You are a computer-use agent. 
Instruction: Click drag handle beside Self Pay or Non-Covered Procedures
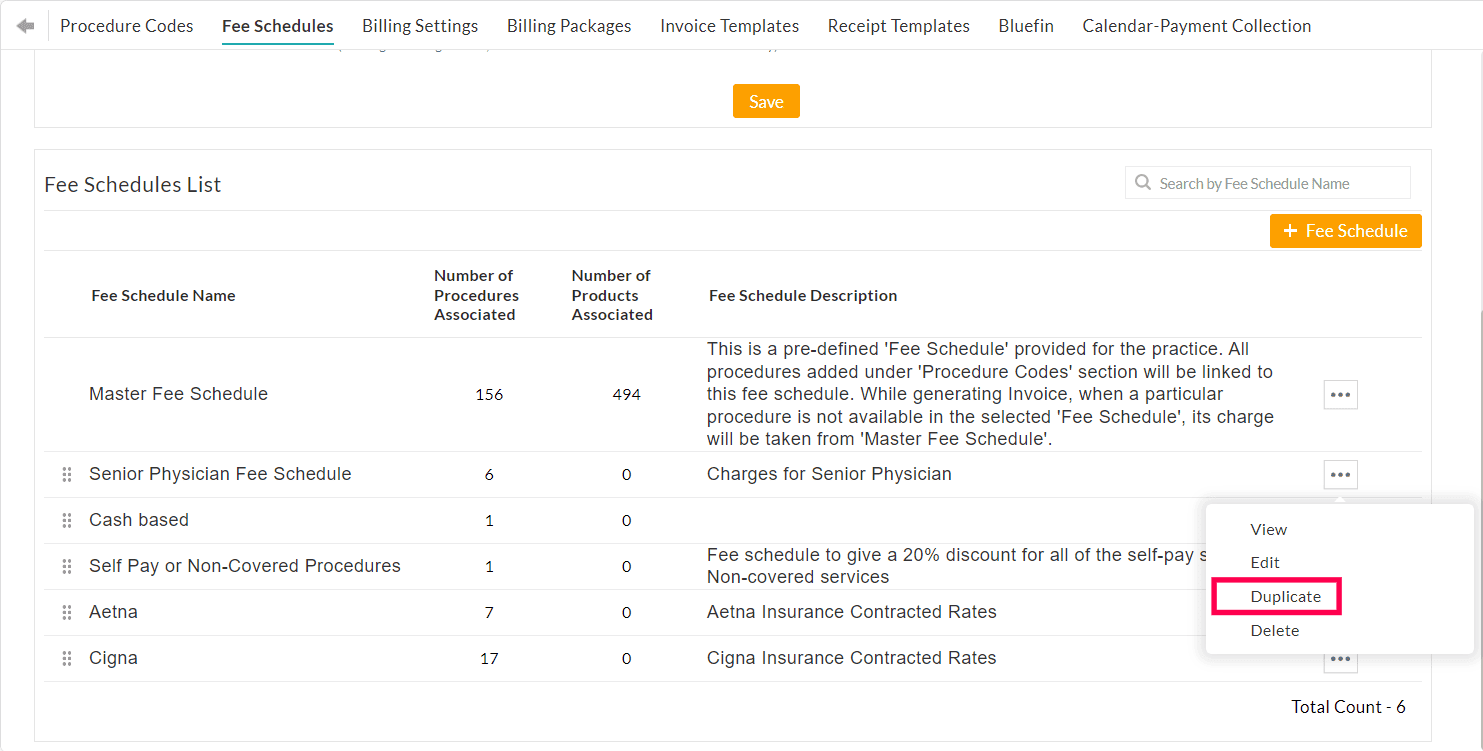pos(66,565)
